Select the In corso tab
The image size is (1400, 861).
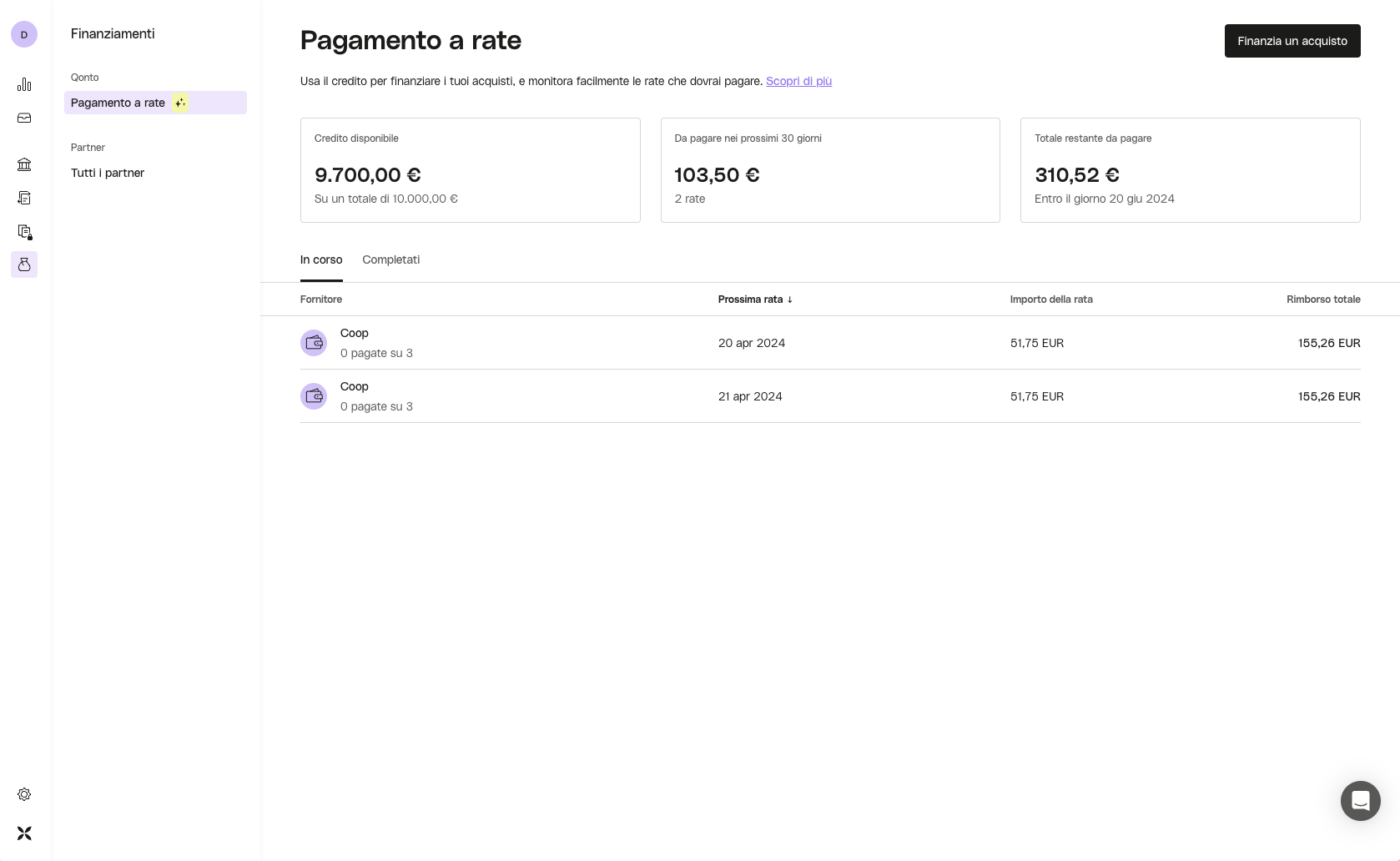coord(321,260)
